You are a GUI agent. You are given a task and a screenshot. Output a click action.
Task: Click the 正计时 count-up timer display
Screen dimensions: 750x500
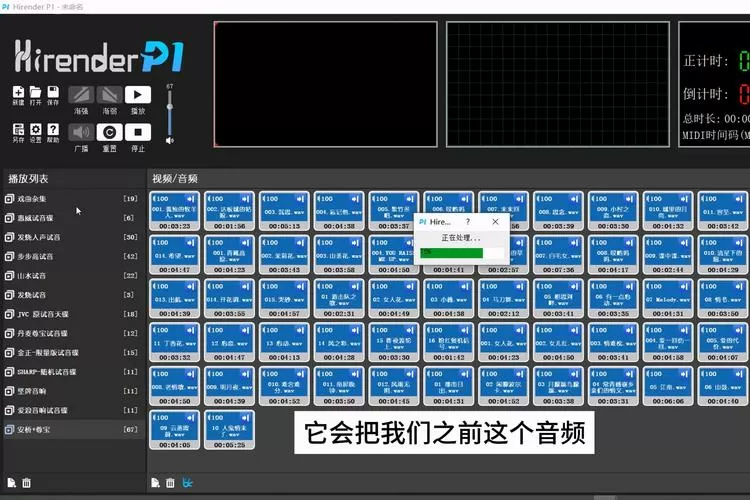click(x=716, y=61)
